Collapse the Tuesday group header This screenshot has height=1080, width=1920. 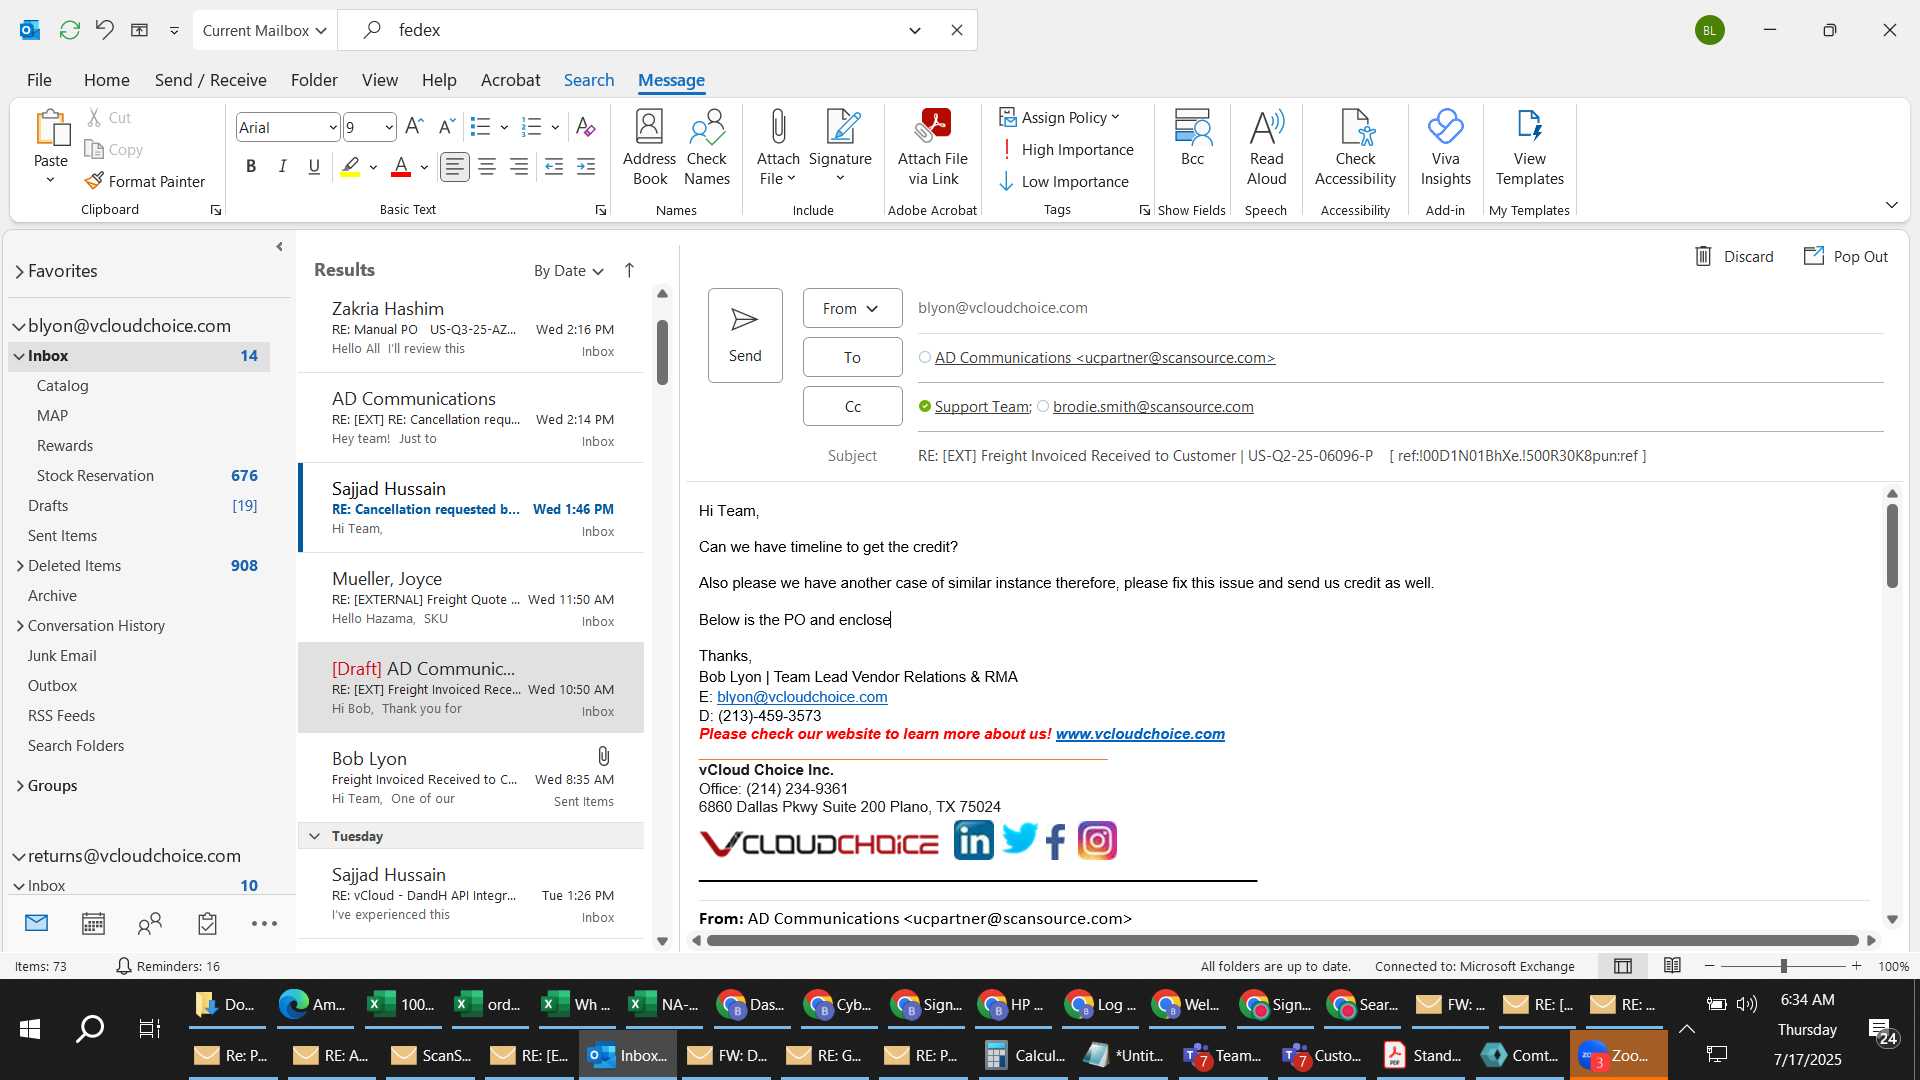point(314,836)
